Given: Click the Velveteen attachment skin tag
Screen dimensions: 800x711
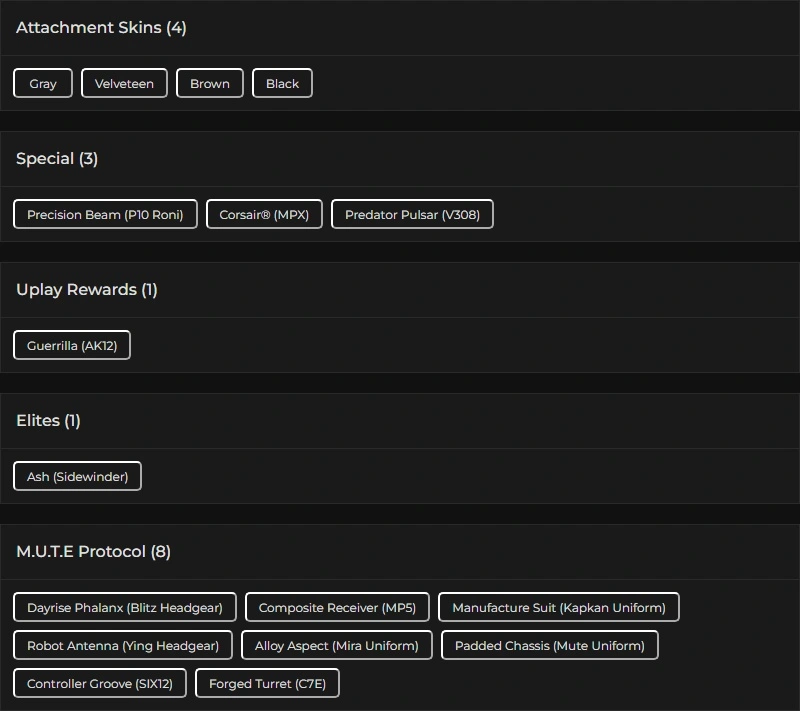Looking at the screenshot, I should pos(124,83).
